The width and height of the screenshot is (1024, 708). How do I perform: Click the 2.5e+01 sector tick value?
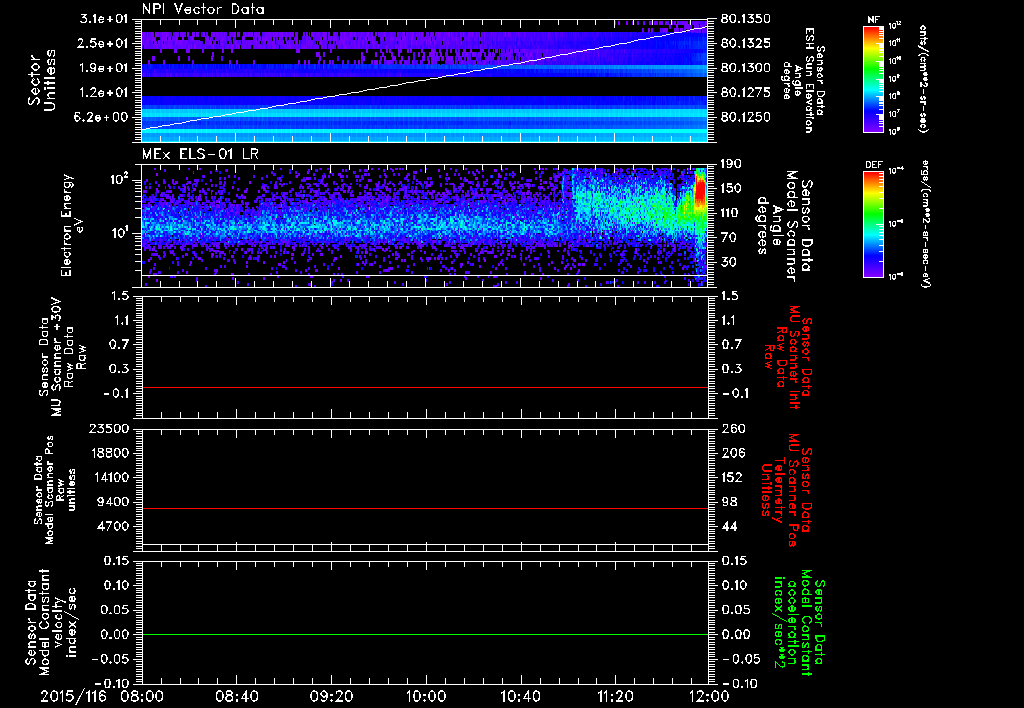[x=103, y=43]
